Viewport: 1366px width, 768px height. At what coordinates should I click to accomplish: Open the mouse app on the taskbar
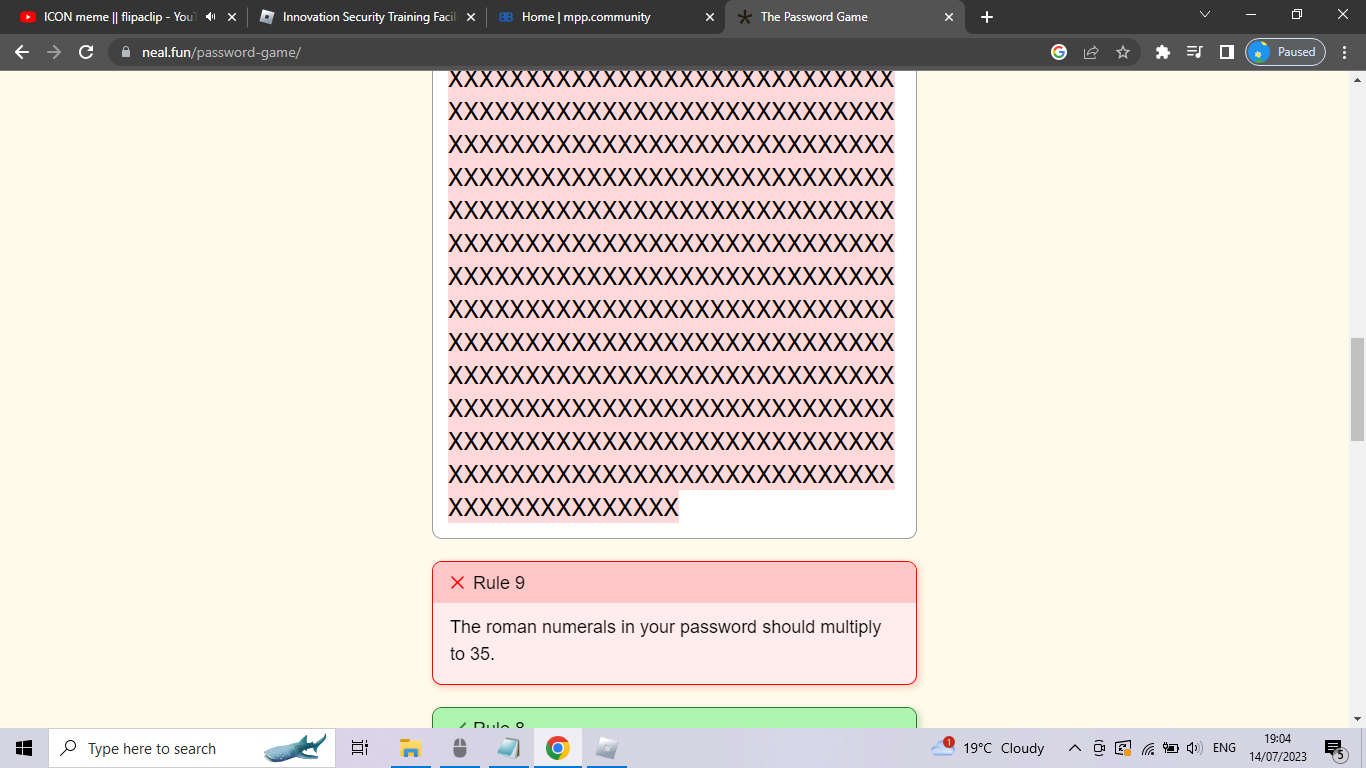459,748
